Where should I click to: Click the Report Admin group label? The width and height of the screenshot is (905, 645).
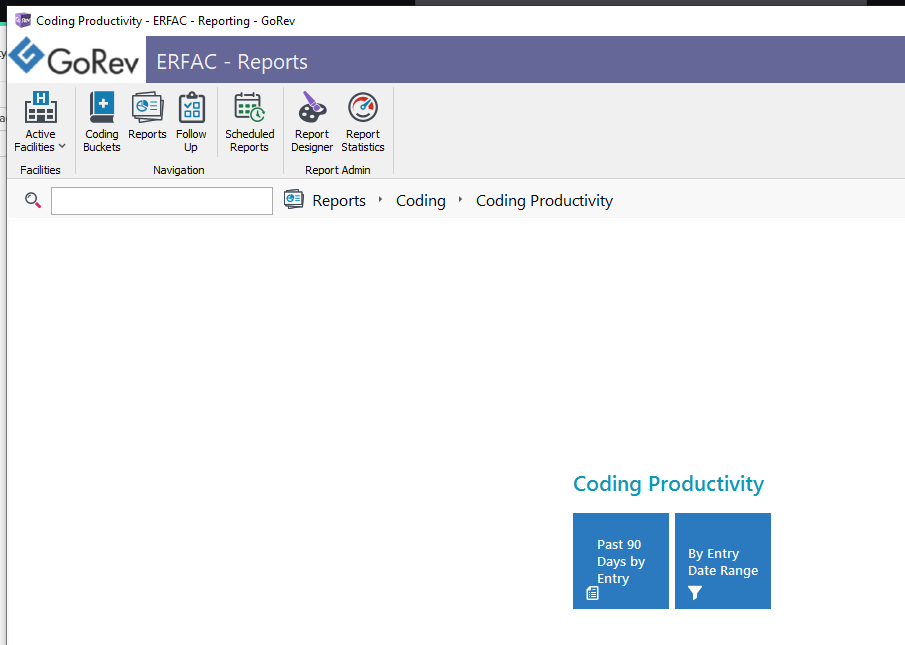[x=338, y=170]
